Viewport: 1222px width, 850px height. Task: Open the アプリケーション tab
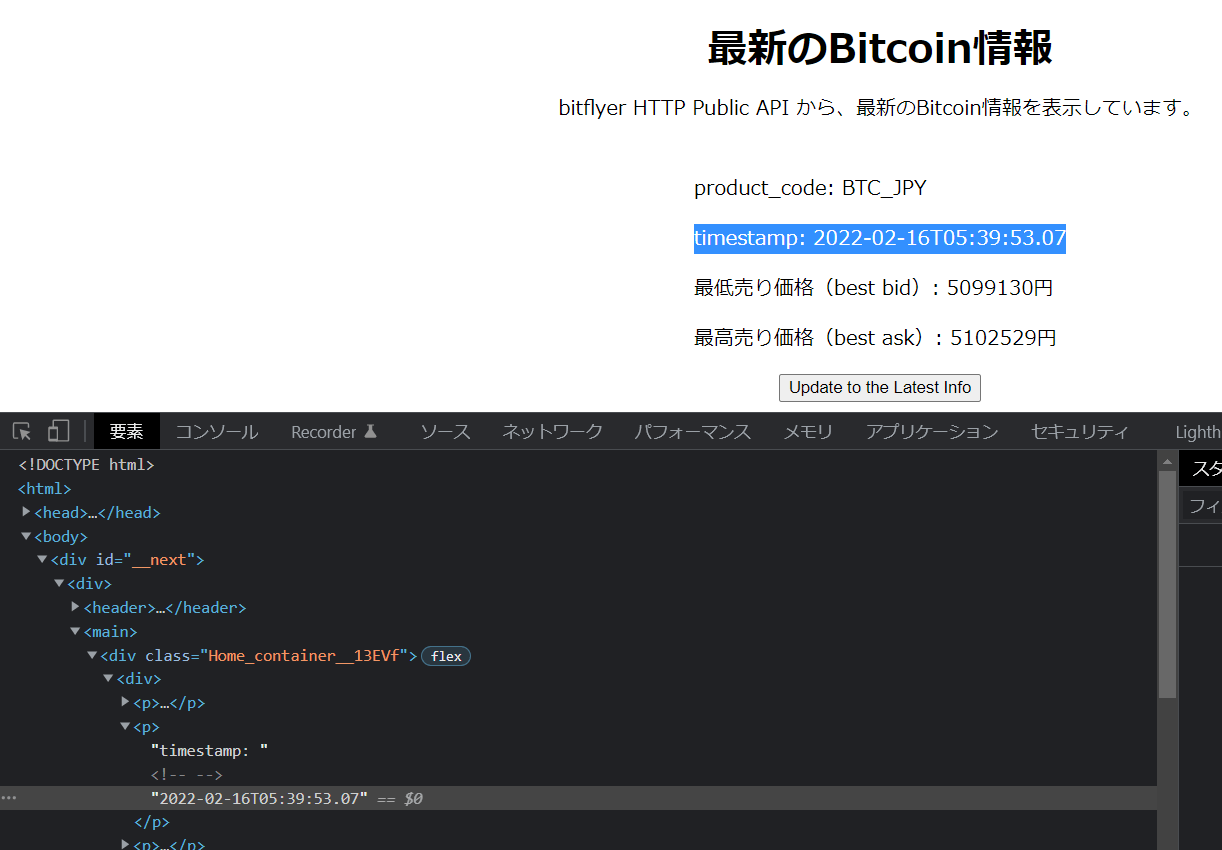(932, 432)
